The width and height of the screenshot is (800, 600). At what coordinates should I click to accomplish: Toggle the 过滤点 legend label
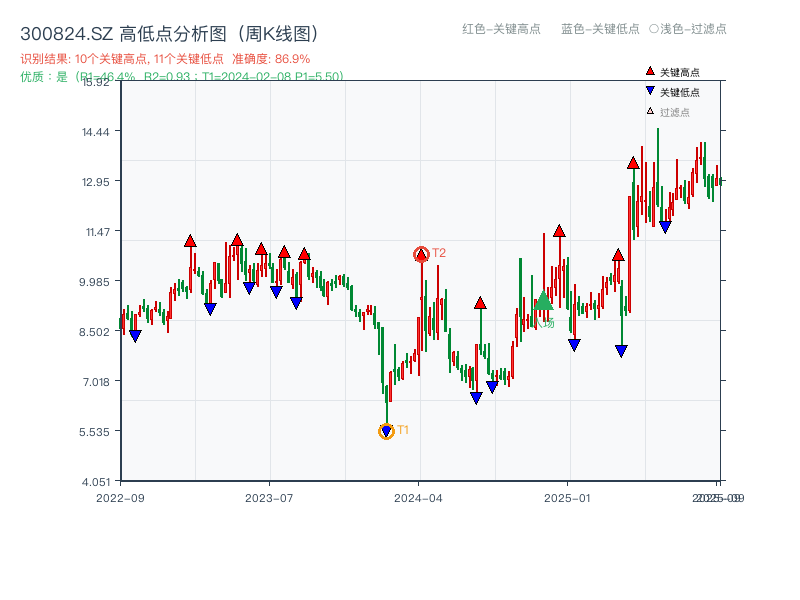tap(674, 112)
